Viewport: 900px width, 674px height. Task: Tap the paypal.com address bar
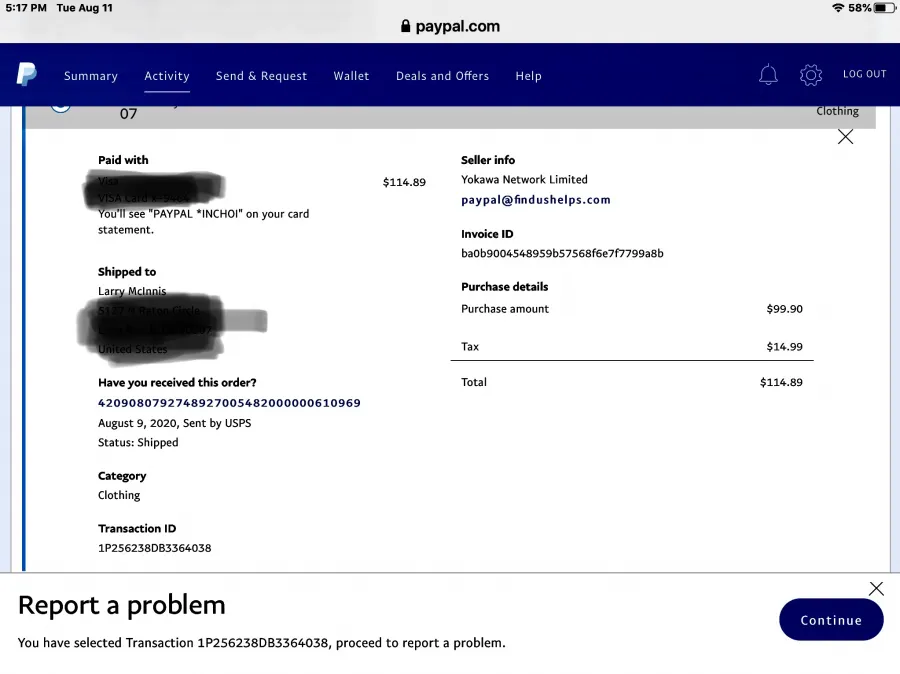pyautogui.click(x=450, y=26)
